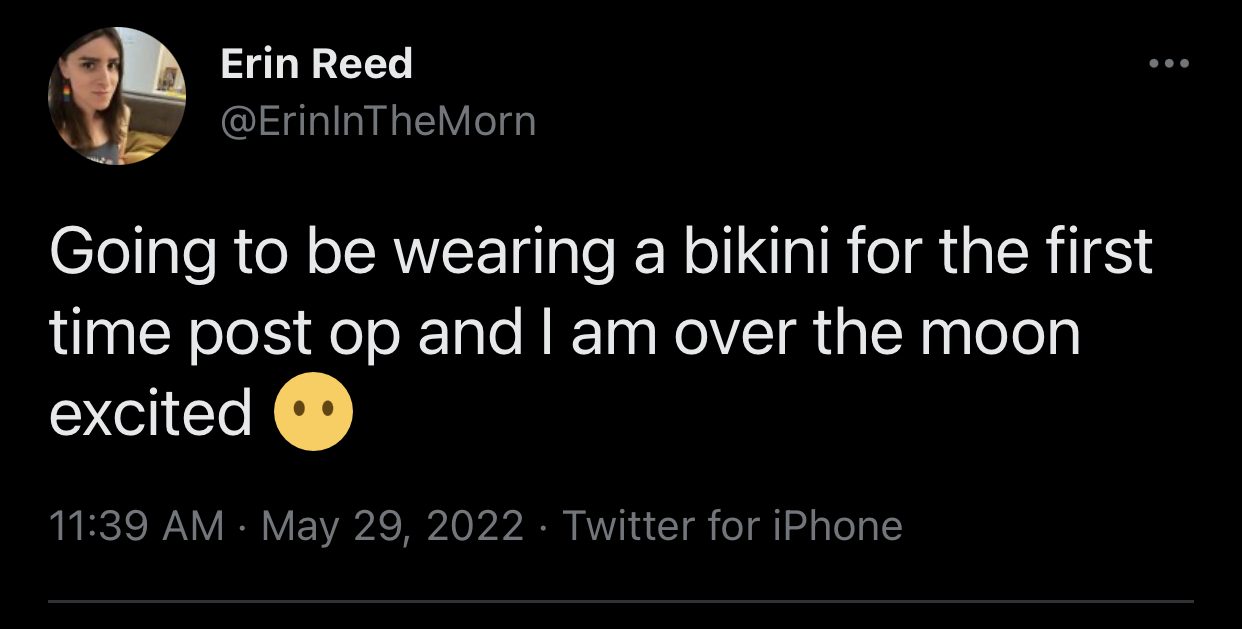Open the Twitter for iPhone source link
Screen dimensions: 1242x629
732,525
